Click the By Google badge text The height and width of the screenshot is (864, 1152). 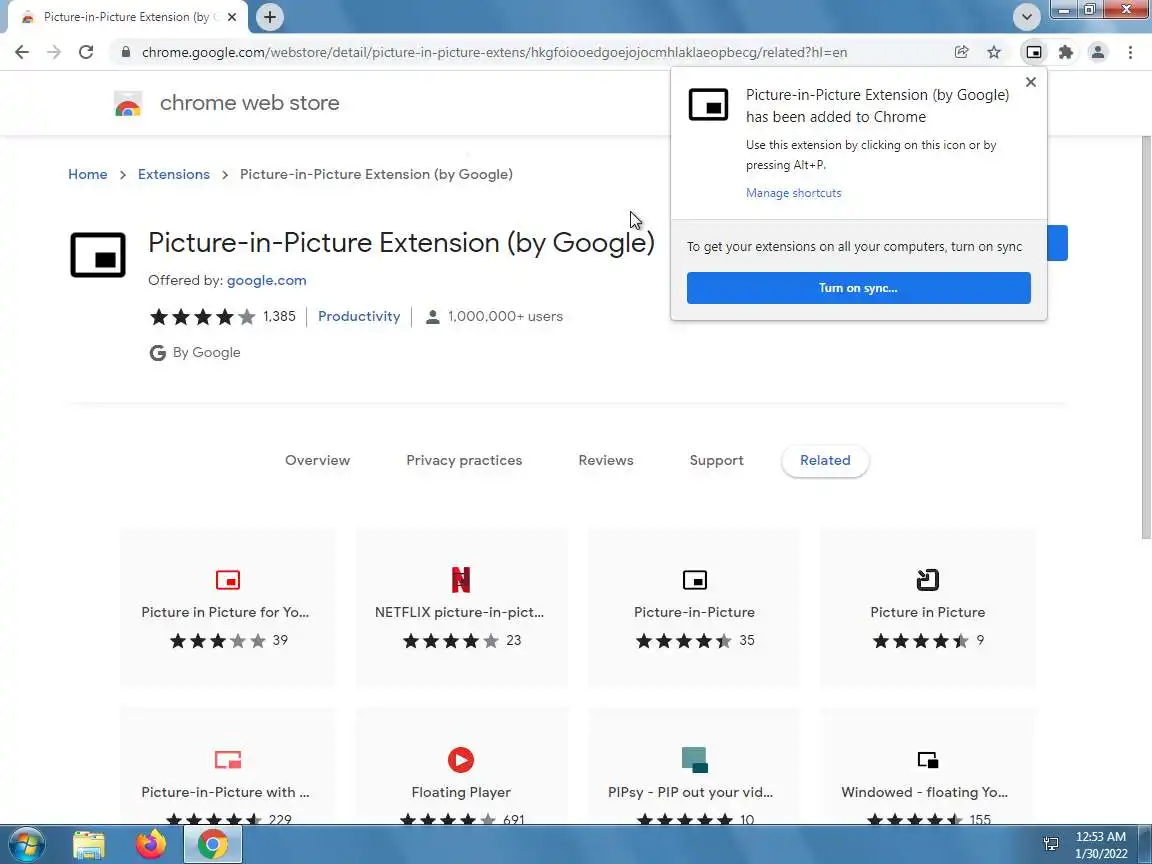click(x=206, y=353)
